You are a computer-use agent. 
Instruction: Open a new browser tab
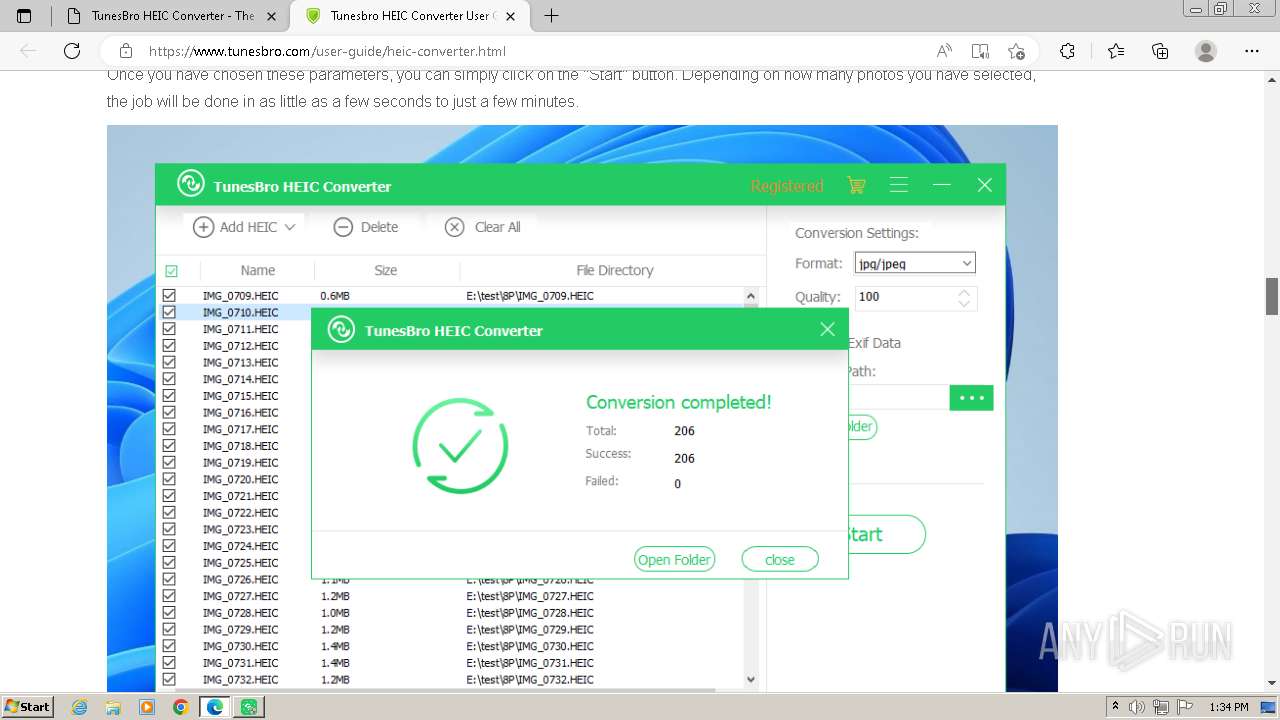pyautogui.click(x=551, y=16)
